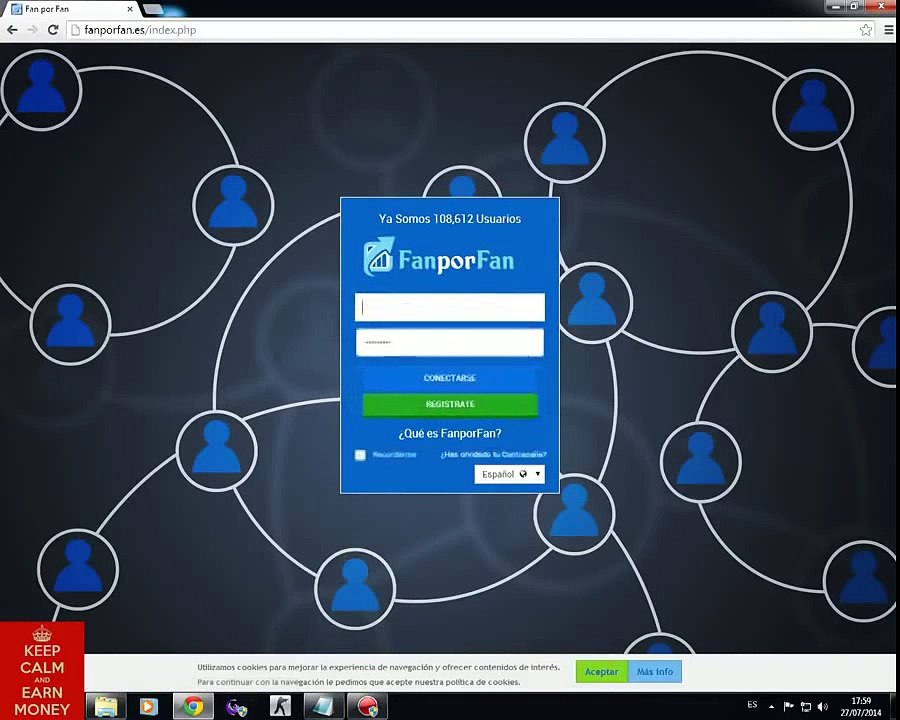This screenshot has width=900, height=720.
Task: Click the red record taskbar icon
Action: click(x=367, y=706)
